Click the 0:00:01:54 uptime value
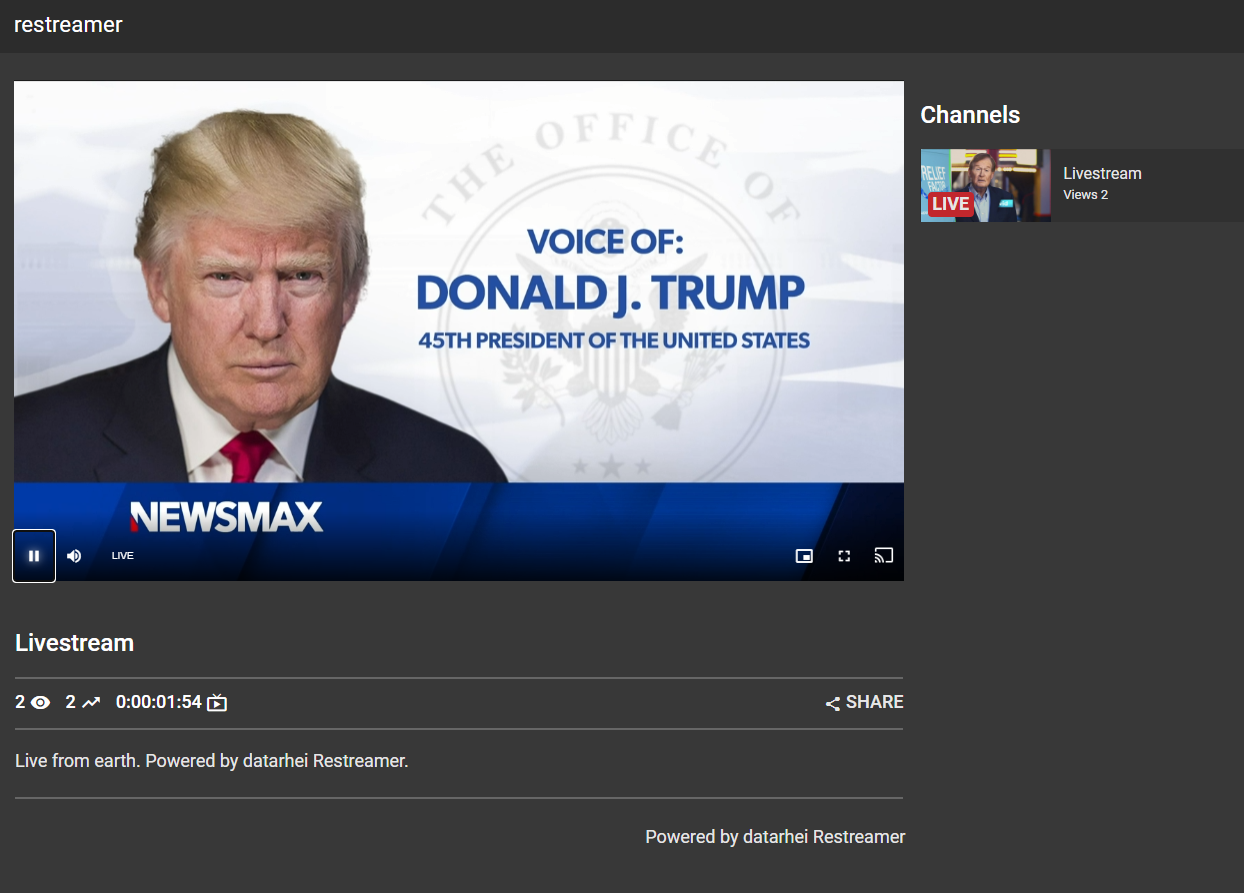The image size is (1244, 893). (x=159, y=703)
